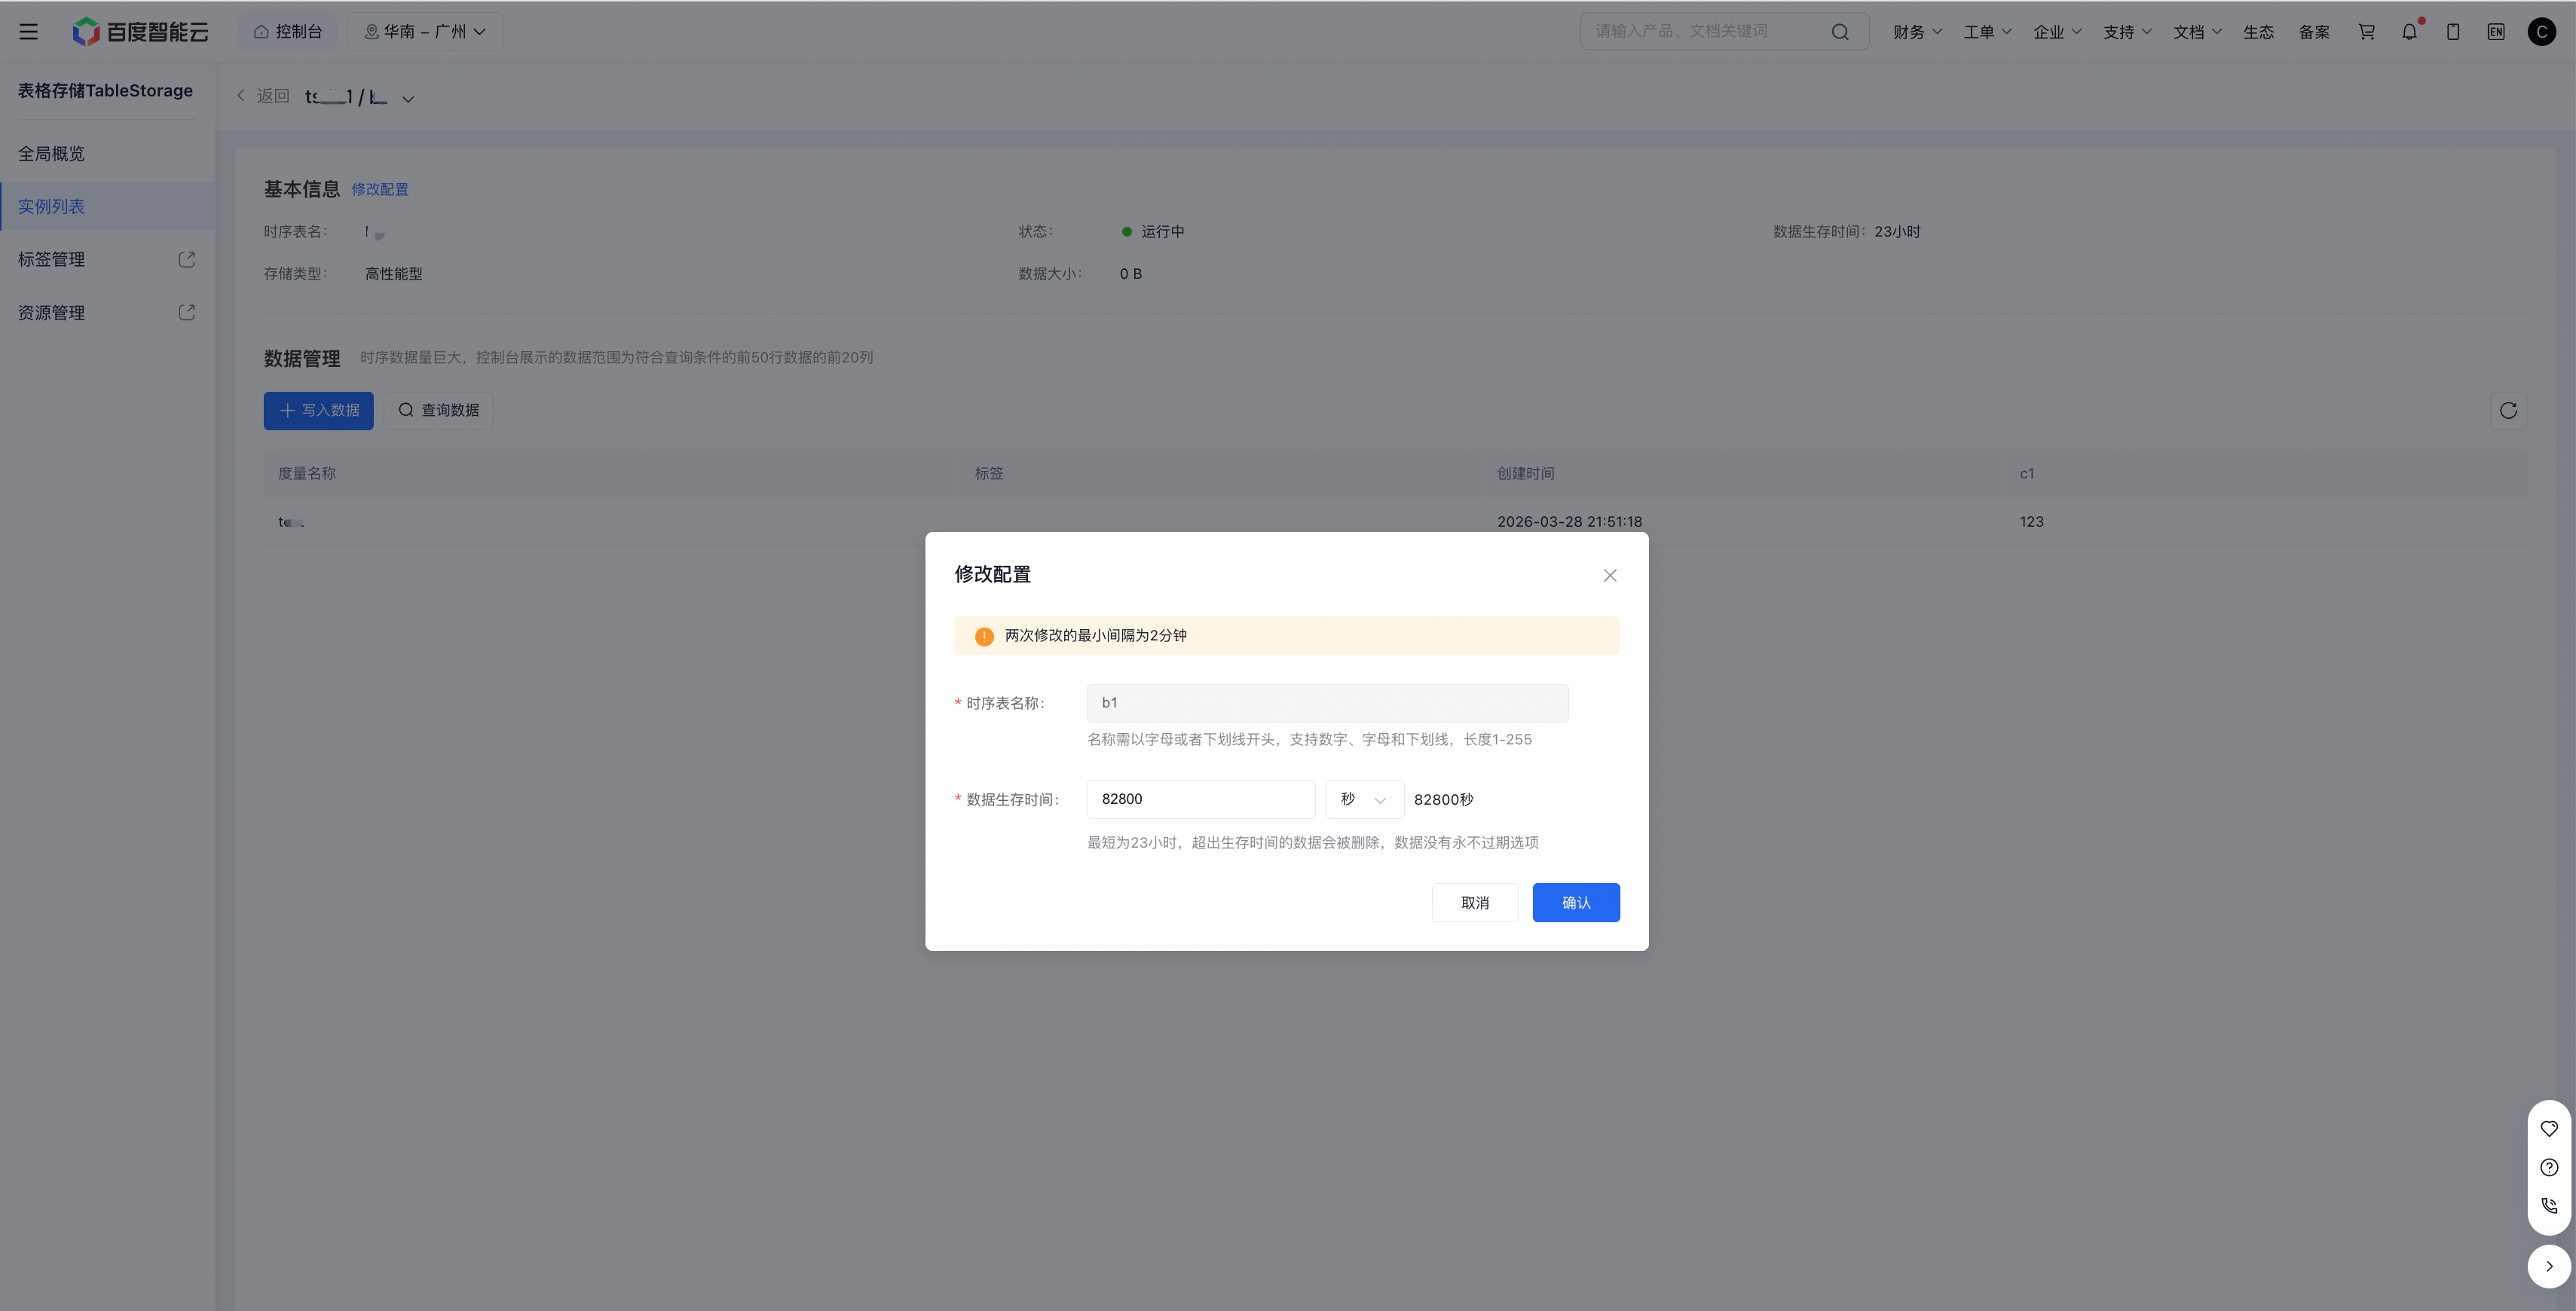Screen dimensions: 2576x1311
Task: Click the mobile app icon
Action: [x=2453, y=32]
